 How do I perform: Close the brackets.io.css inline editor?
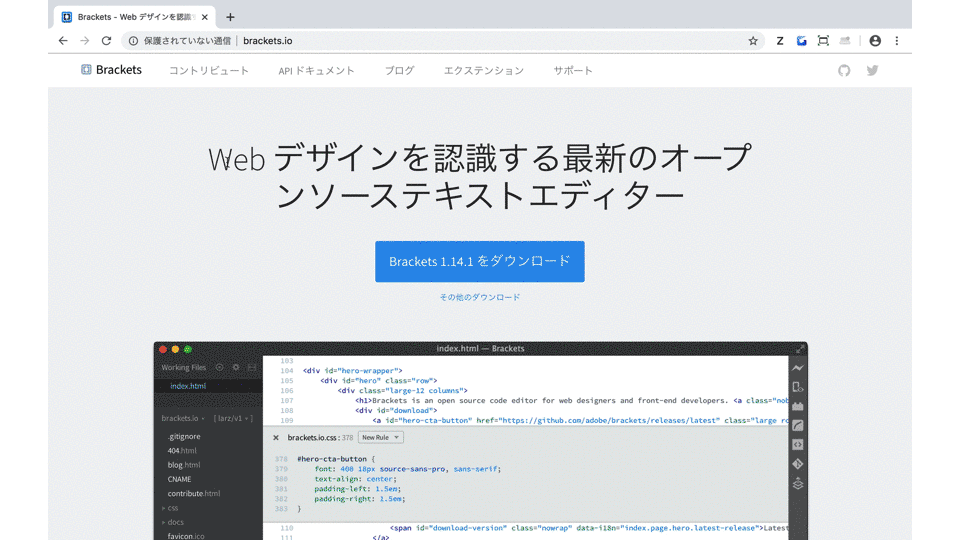tap(276, 438)
